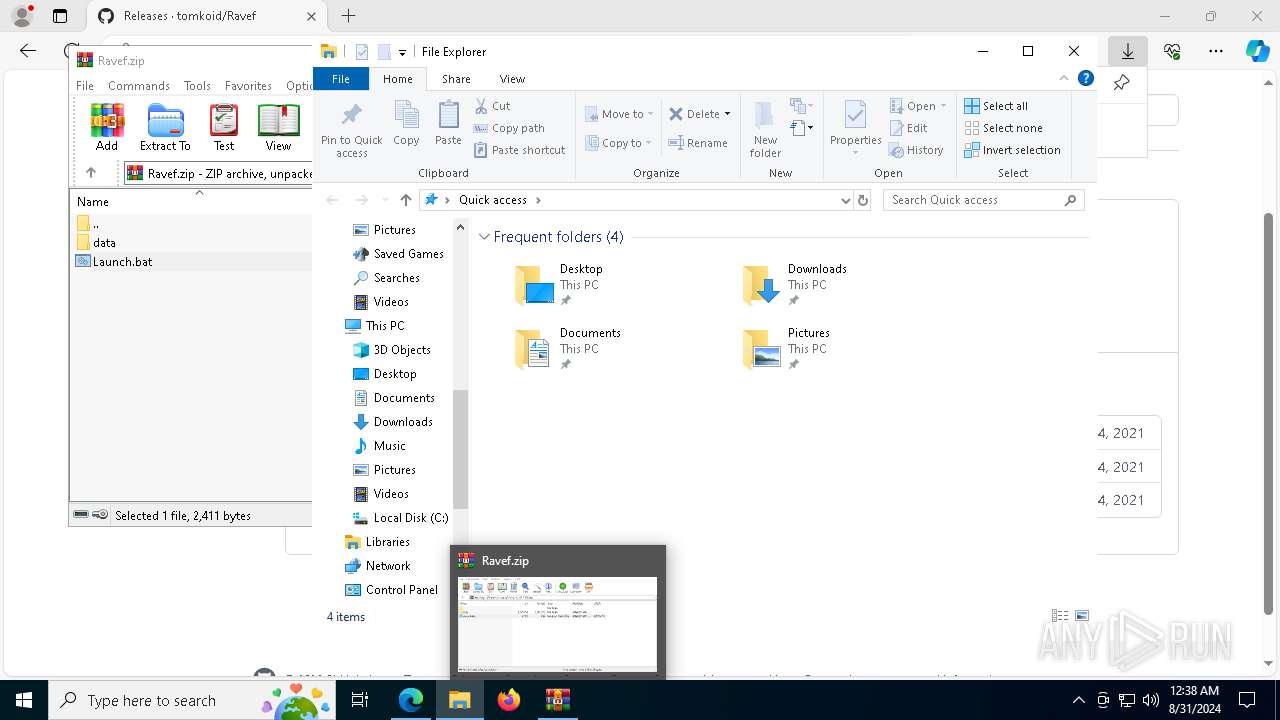This screenshot has height=720, width=1280.
Task: Collapse Frequent folders section
Action: click(484, 237)
